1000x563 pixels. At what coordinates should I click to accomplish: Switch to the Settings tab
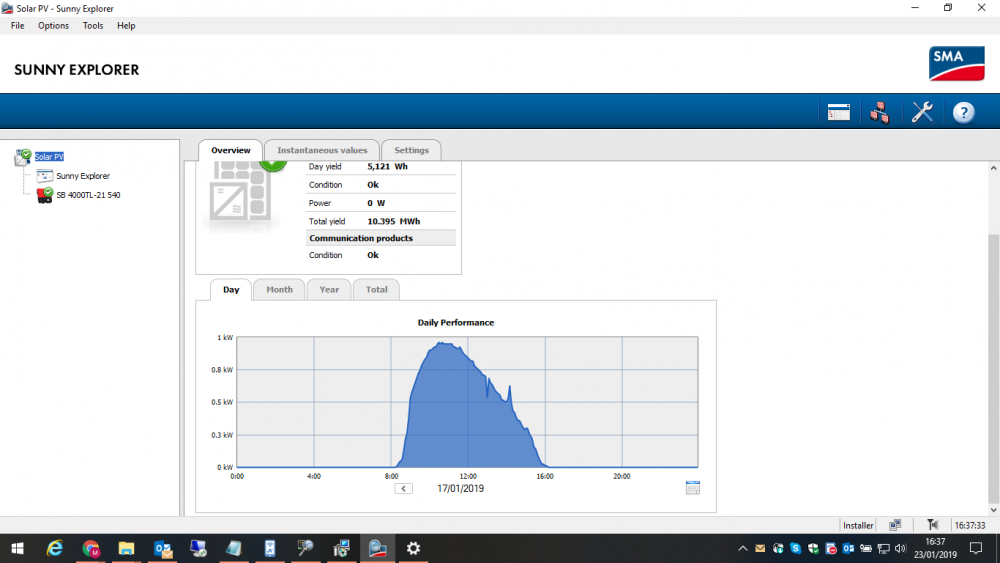tap(411, 150)
